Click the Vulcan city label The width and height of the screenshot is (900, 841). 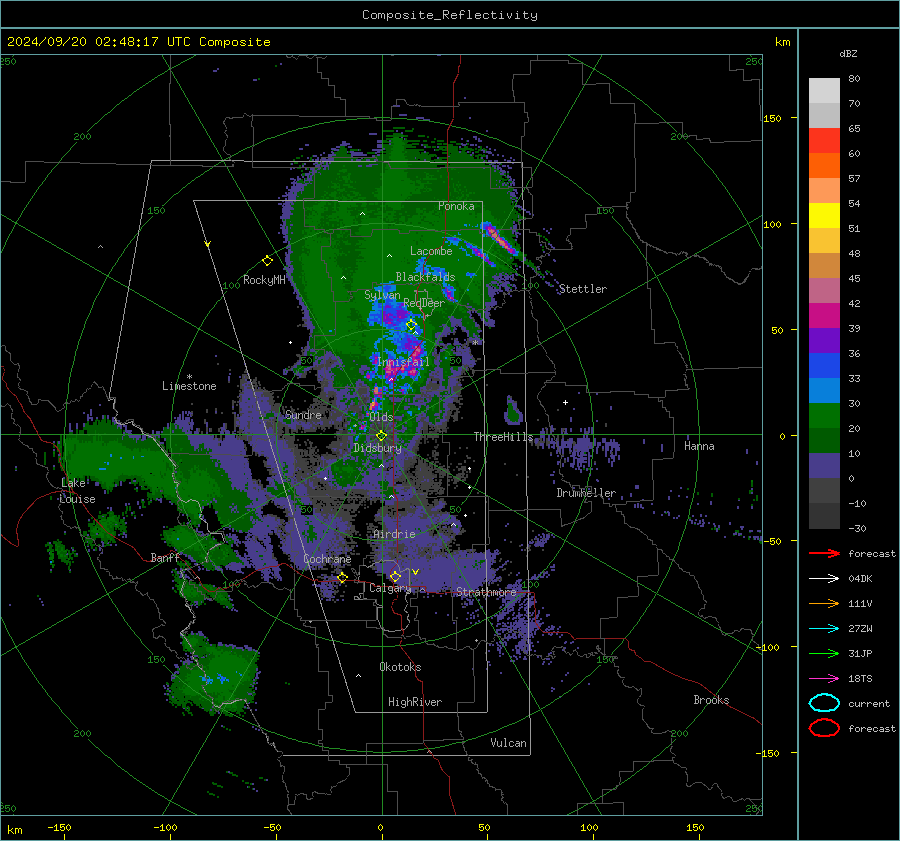coord(508,743)
